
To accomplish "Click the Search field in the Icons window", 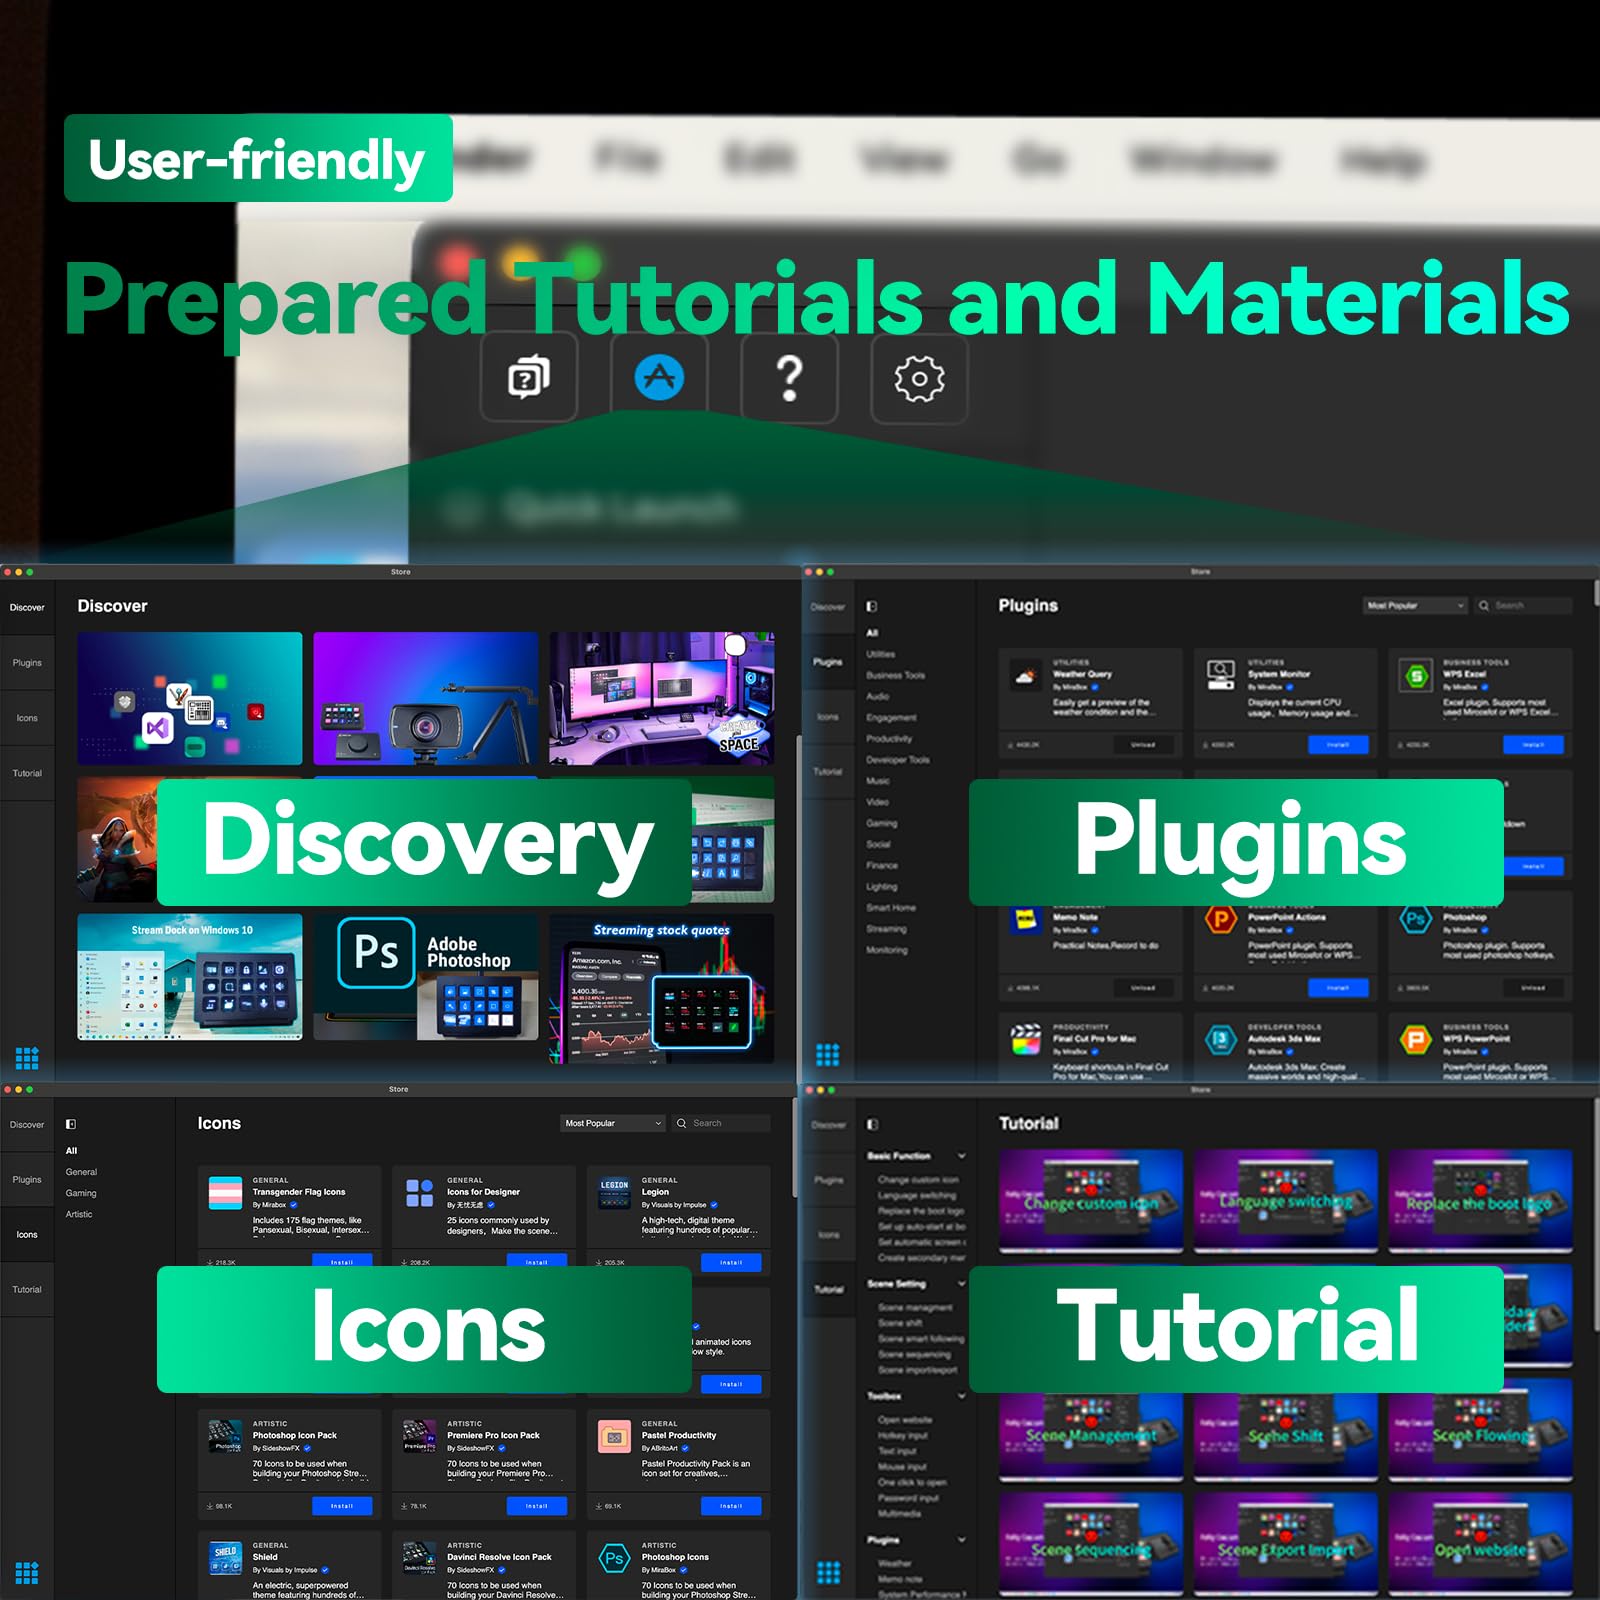I will (721, 1123).
